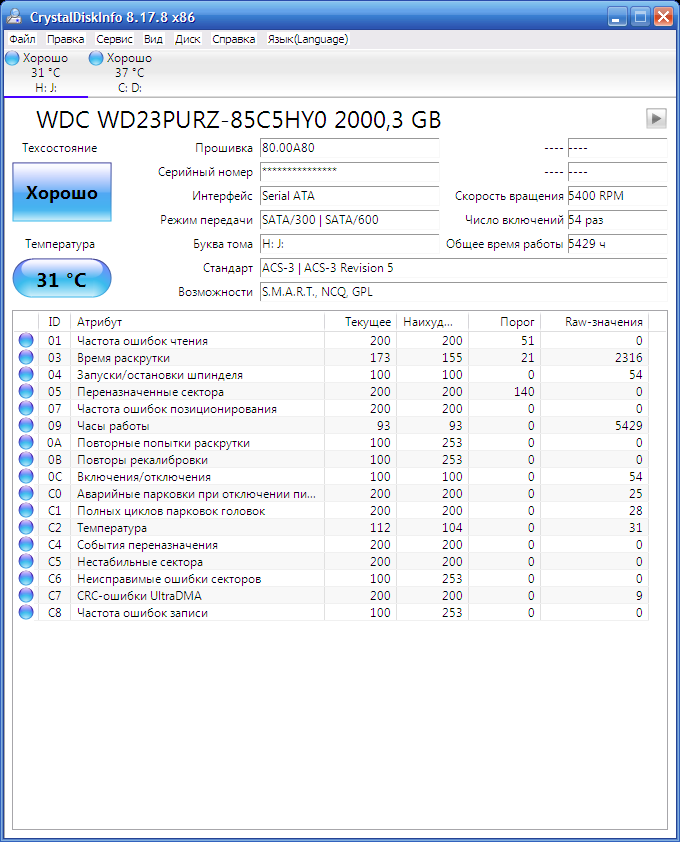Select the Часы работы attribute row
Screen dimensions: 680x842
(200, 426)
